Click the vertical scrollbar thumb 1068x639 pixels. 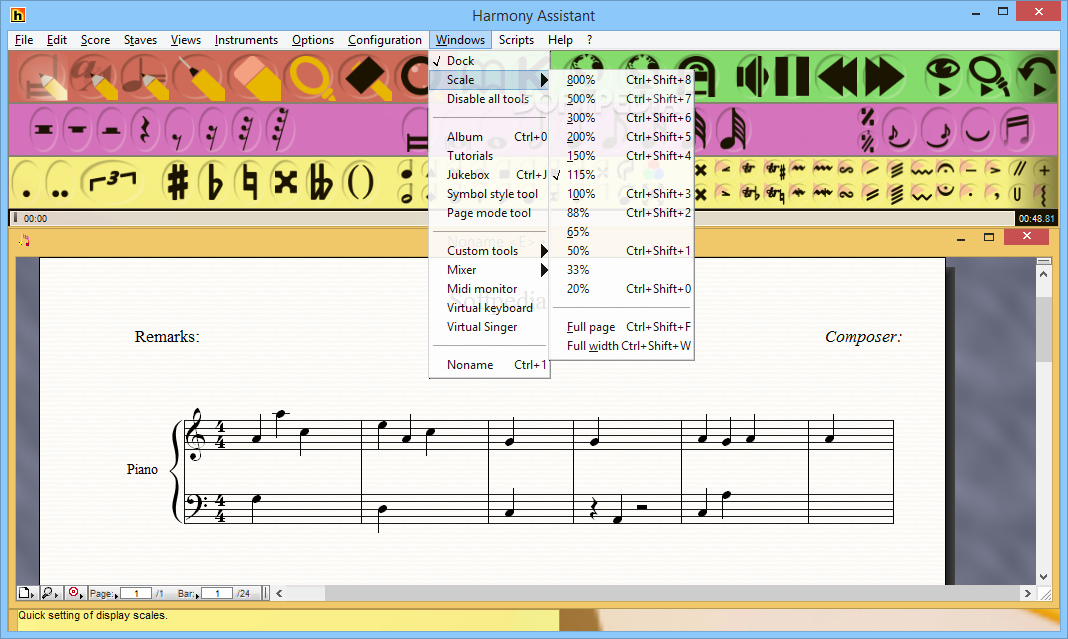pos(1043,329)
